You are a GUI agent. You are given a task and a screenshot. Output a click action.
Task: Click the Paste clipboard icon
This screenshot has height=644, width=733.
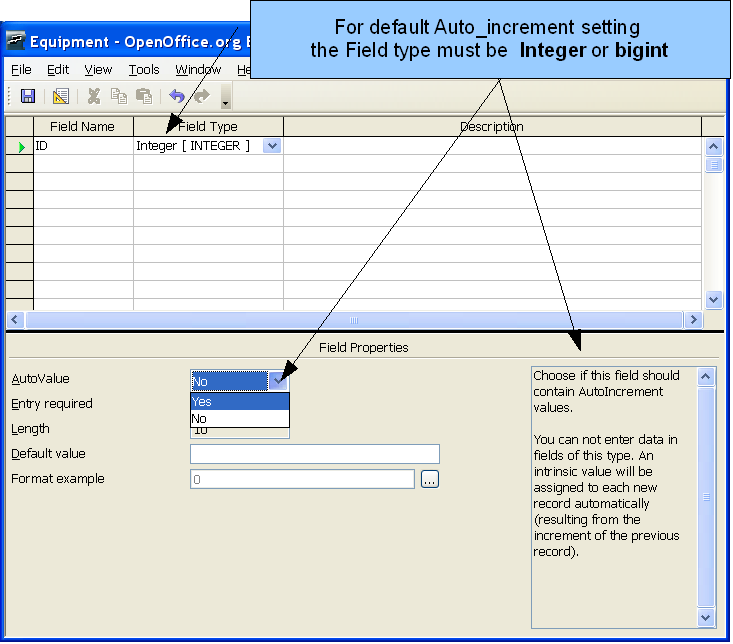coord(144,96)
